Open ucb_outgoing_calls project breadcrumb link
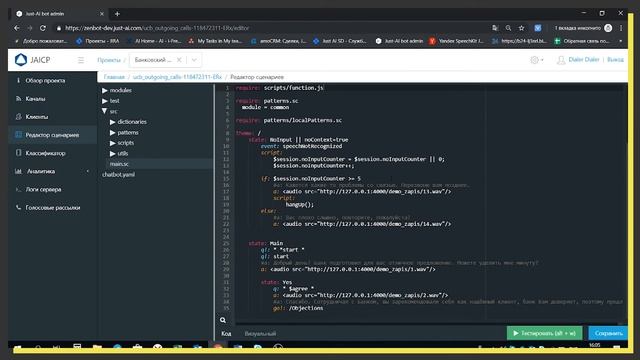Viewport: 640px width, 360px height. coord(177,77)
